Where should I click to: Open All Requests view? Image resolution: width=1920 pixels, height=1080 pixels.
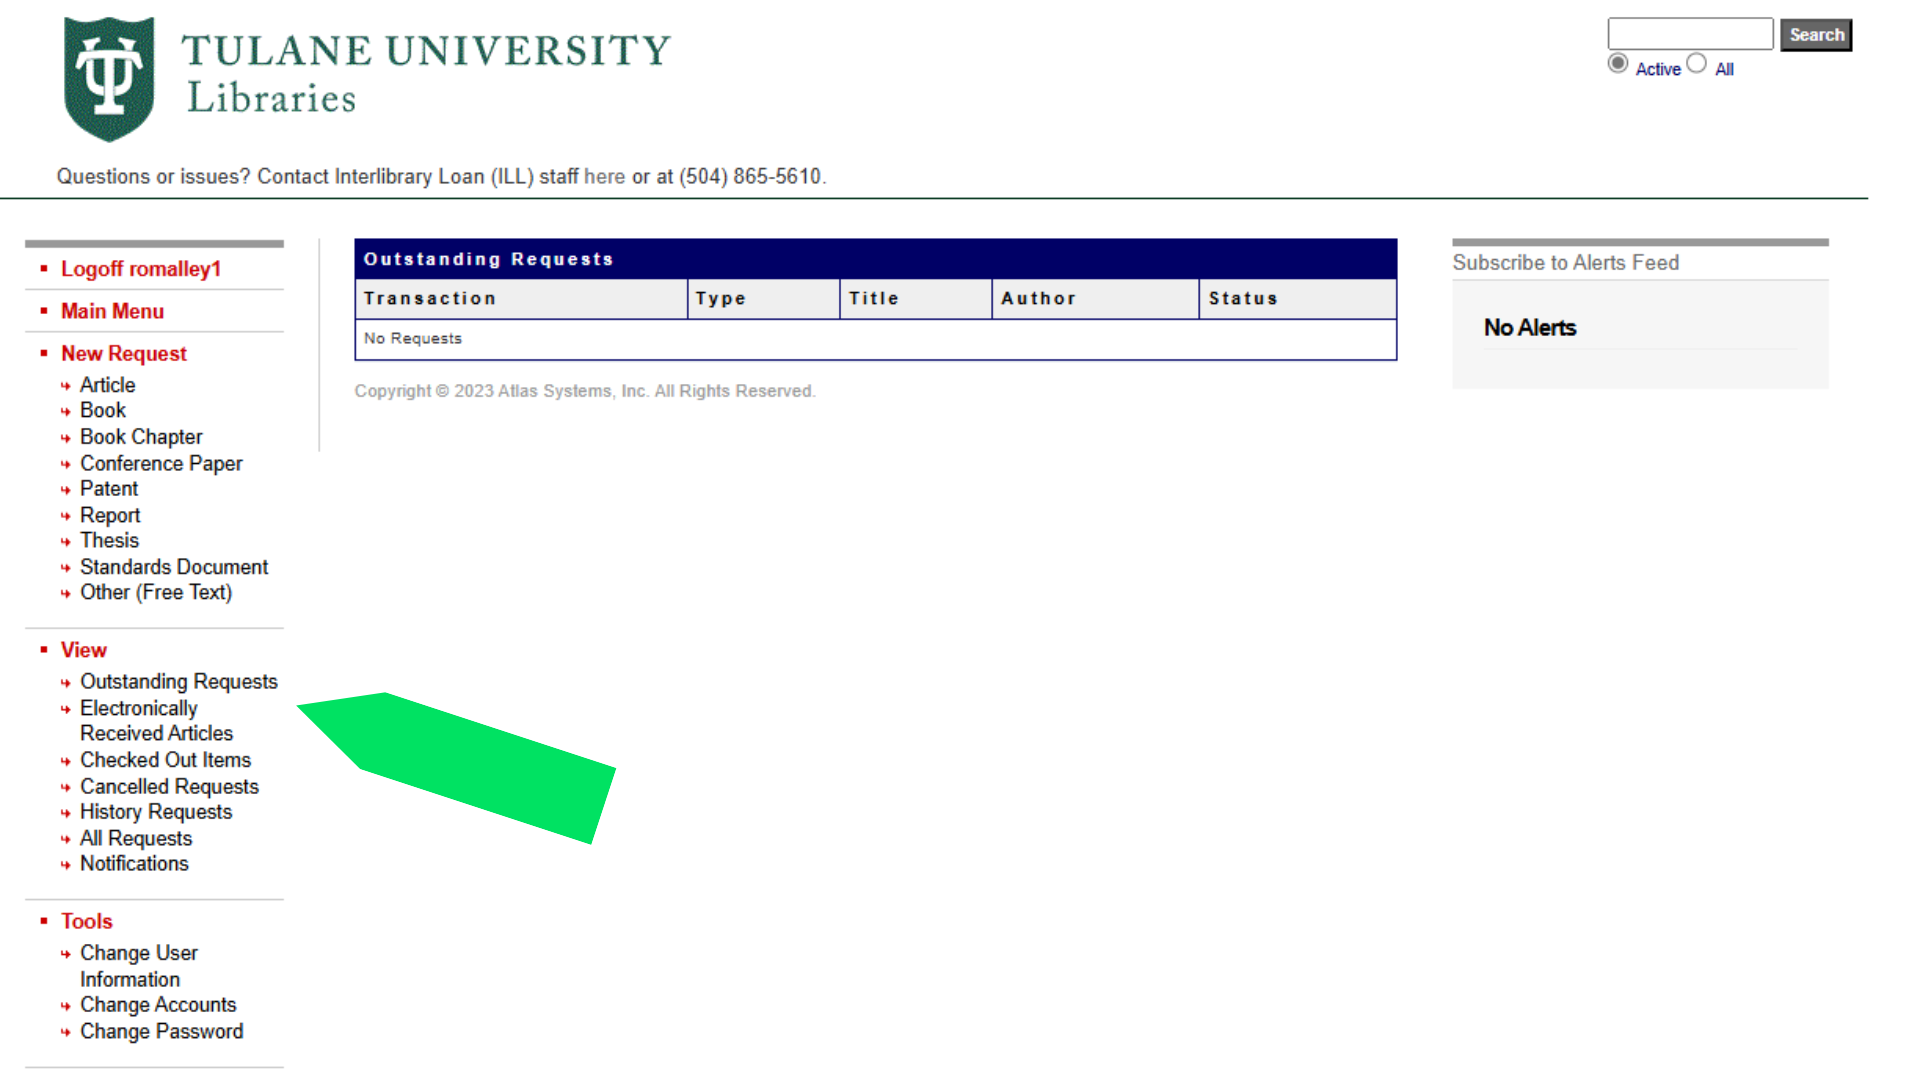click(136, 838)
